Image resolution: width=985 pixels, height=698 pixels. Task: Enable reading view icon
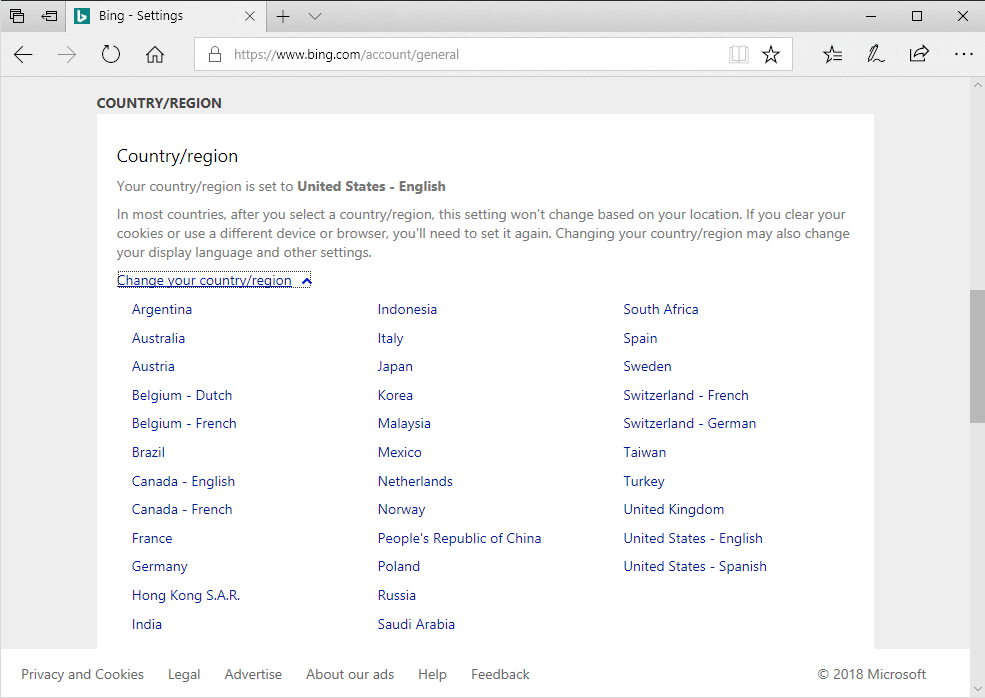pyautogui.click(x=739, y=55)
